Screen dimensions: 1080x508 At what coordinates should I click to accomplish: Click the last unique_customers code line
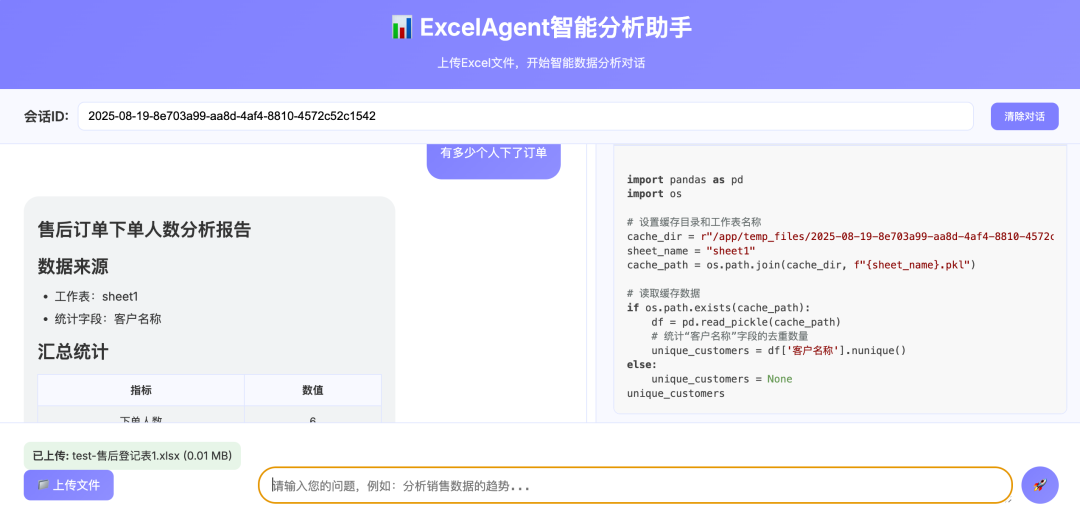tap(676, 394)
